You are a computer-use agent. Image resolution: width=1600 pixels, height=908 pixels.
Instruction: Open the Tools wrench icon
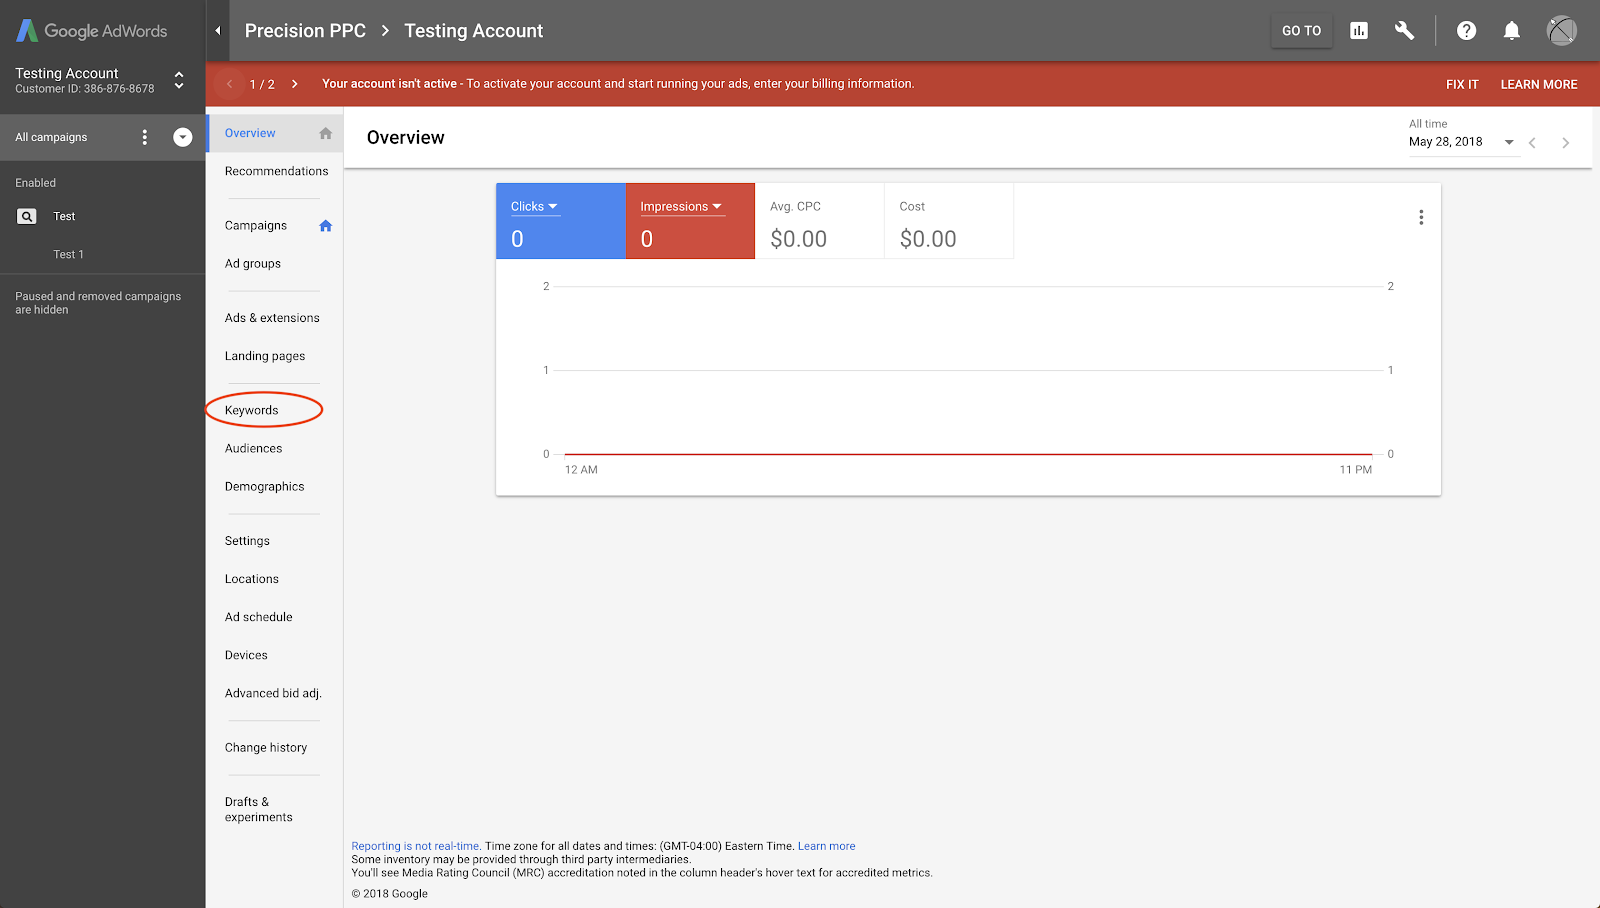pos(1404,31)
